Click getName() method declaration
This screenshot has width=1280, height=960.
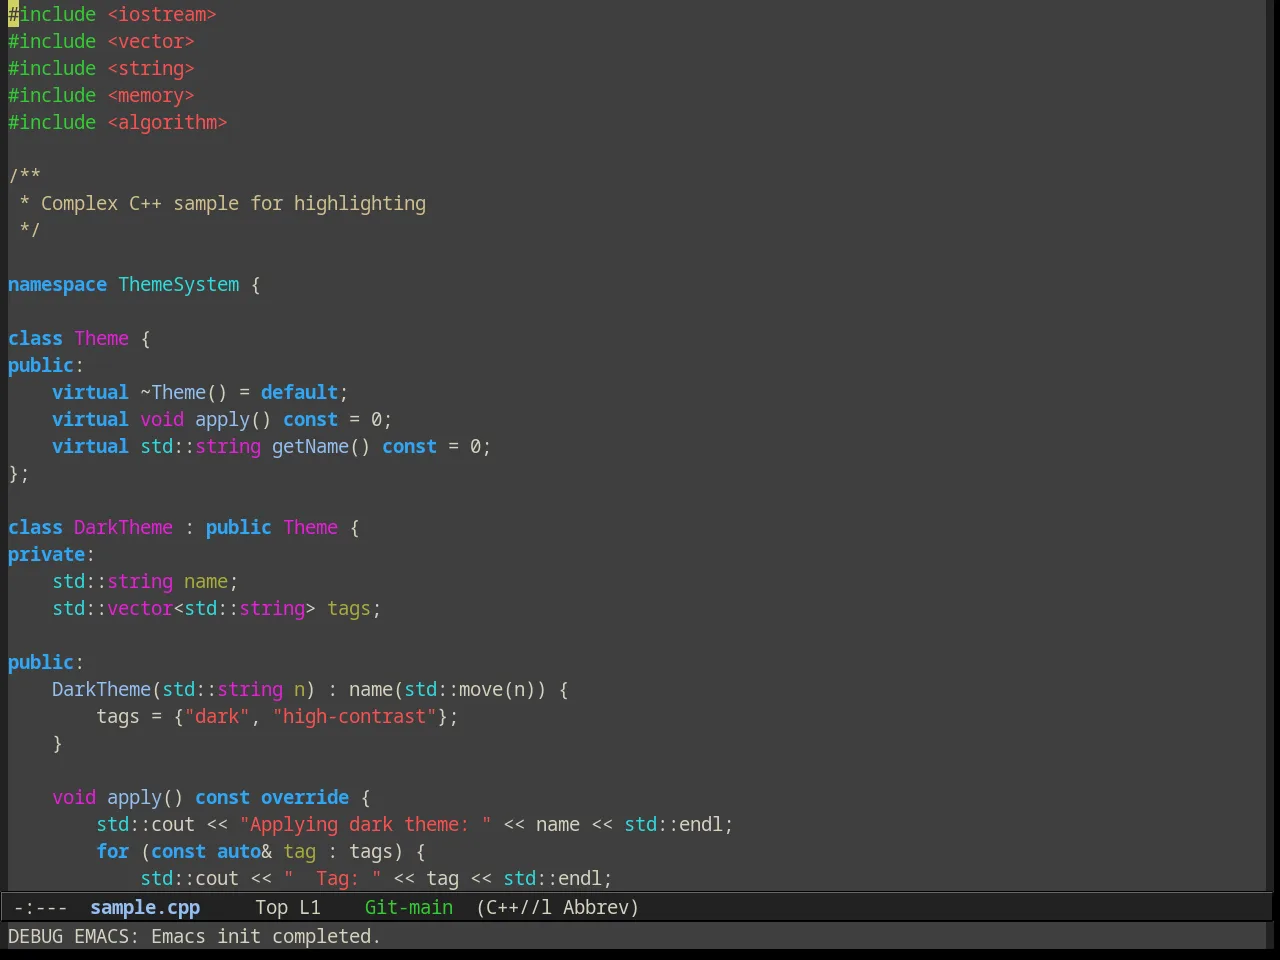[321, 446]
